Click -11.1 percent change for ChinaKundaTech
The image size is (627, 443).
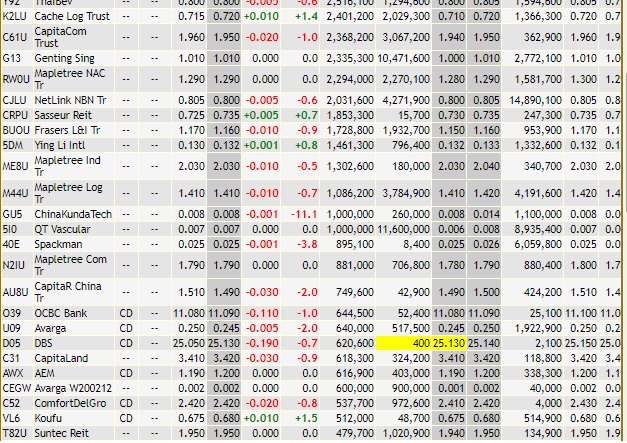304,214
